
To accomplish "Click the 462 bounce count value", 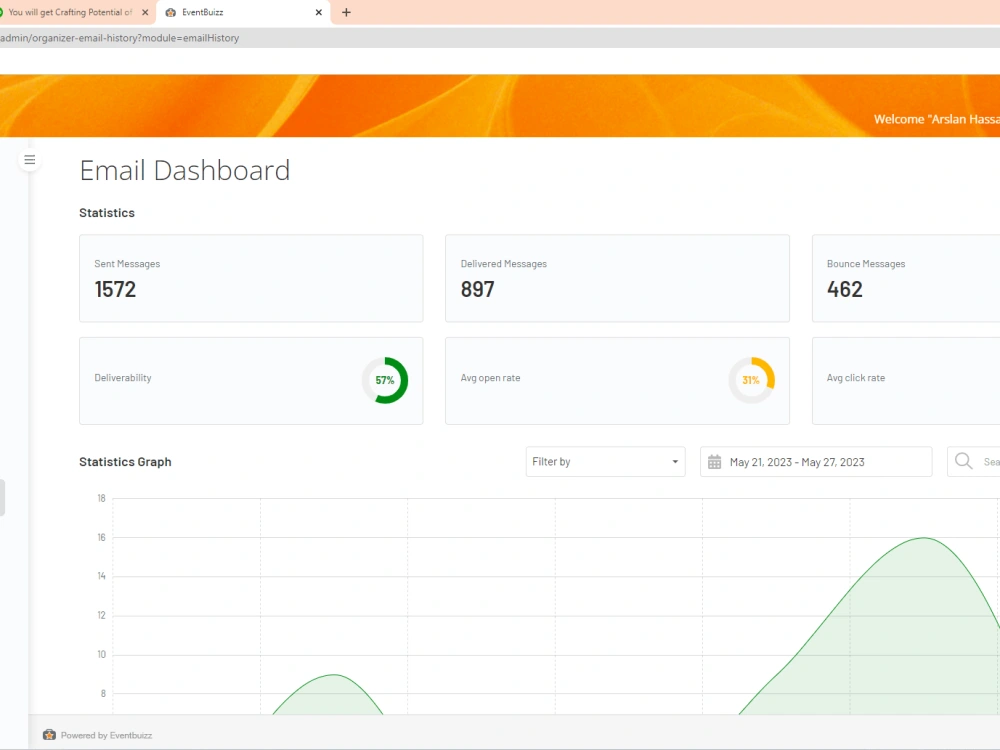I will [844, 290].
